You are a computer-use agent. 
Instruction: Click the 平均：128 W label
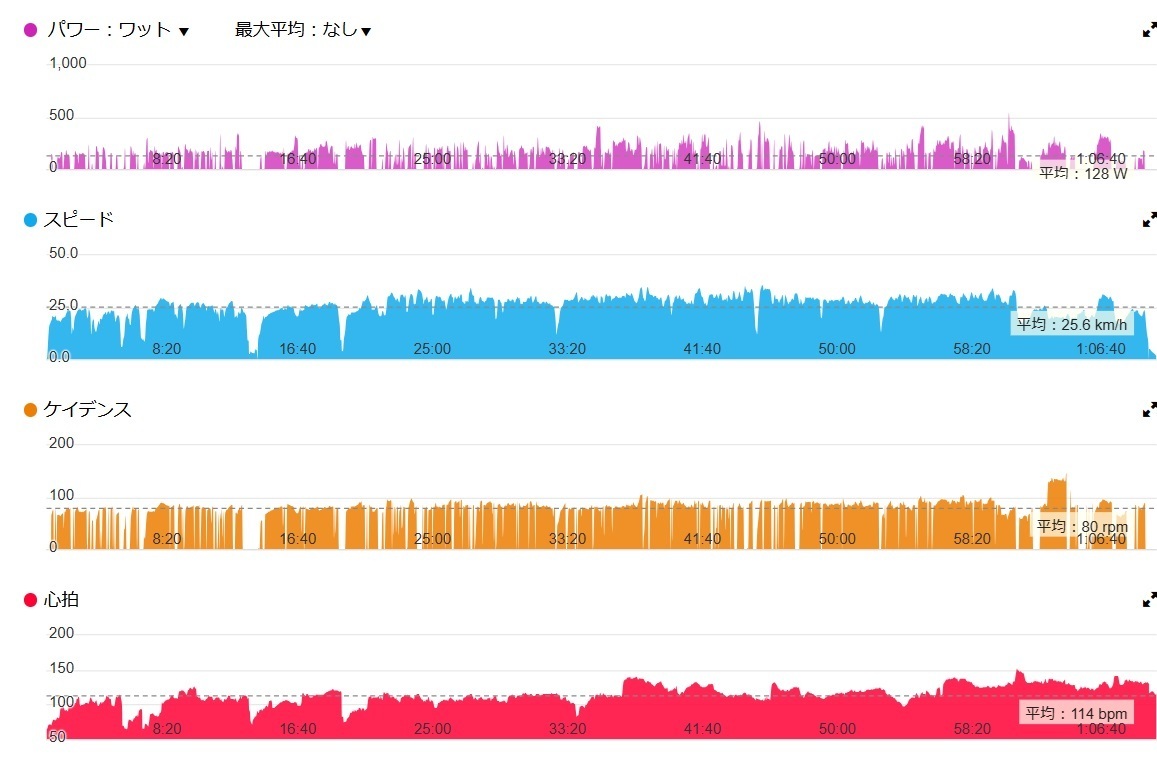(x=1083, y=173)
